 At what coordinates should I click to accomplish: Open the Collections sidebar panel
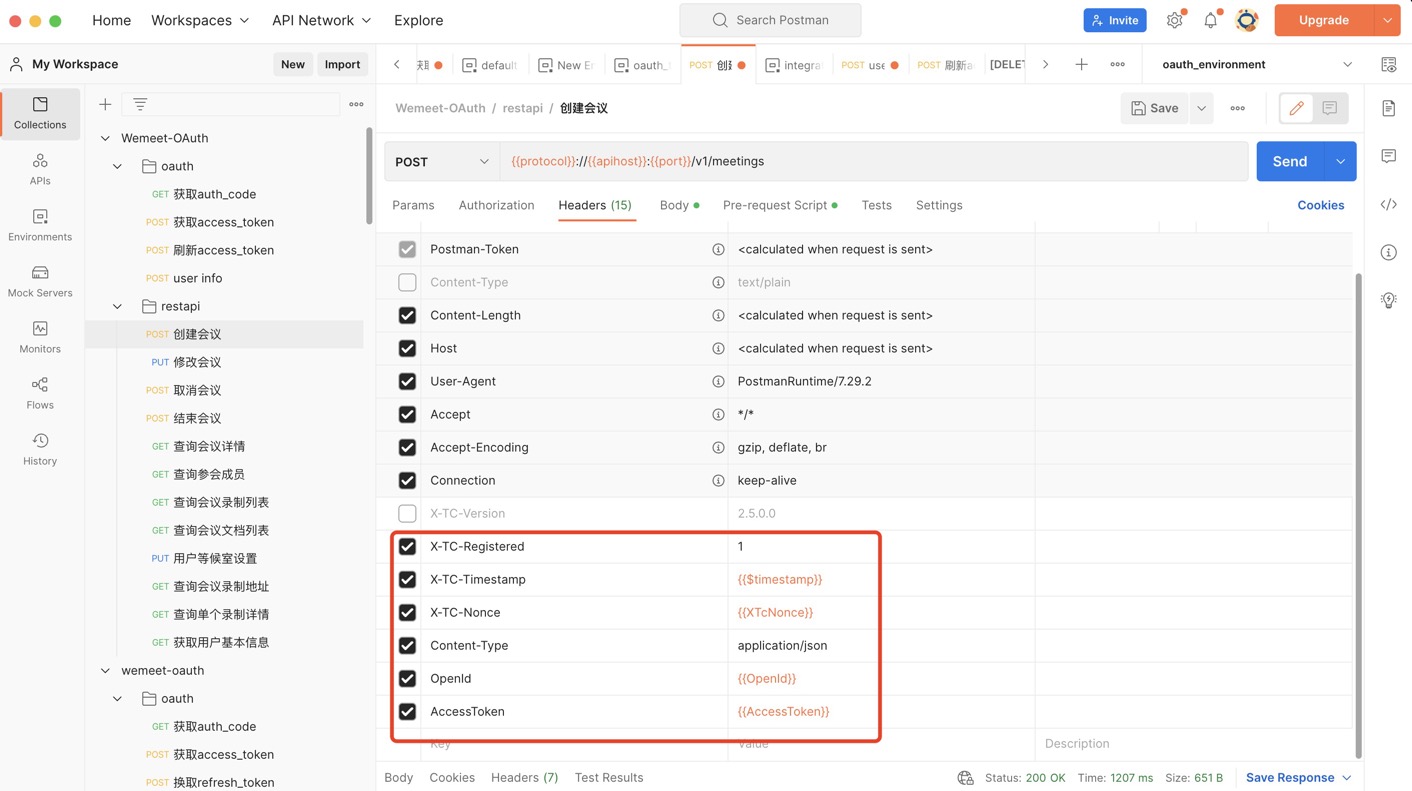40,113
